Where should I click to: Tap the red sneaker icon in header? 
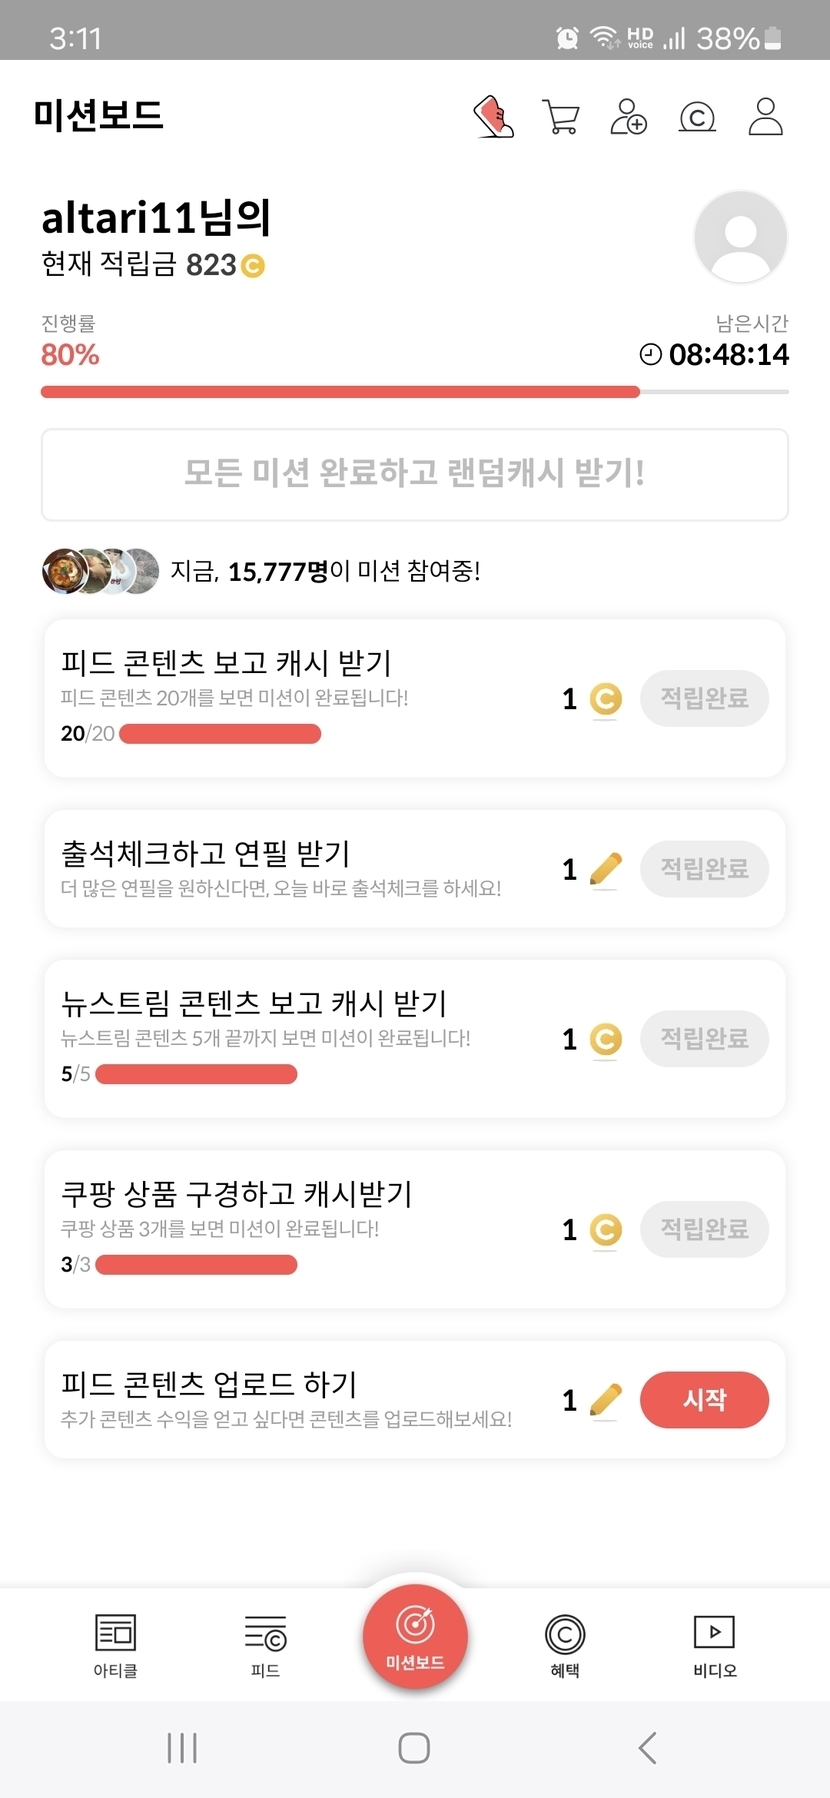tap(493, 117)
